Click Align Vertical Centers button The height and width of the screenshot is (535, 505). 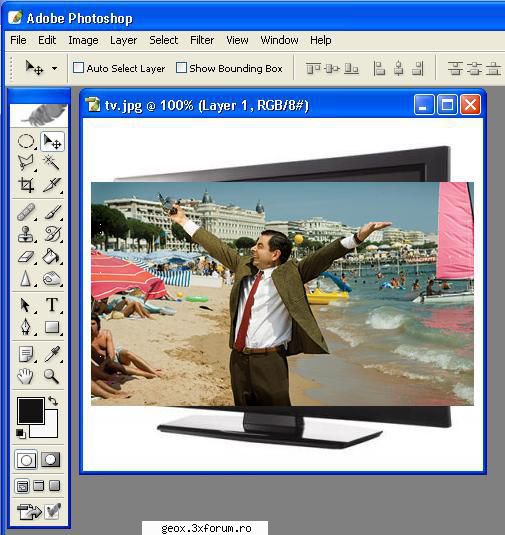coord(332,69)
